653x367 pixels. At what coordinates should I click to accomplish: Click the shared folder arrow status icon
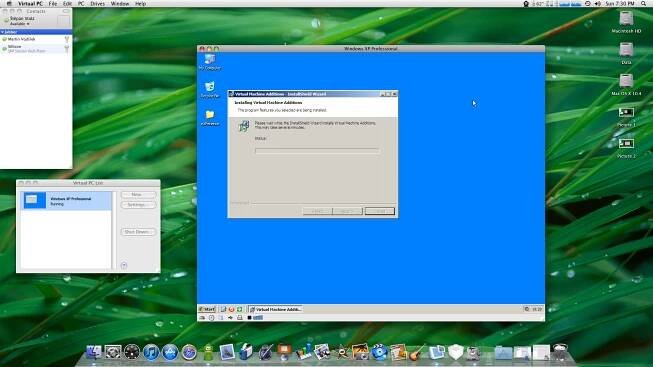pyautogui.click(x=230, y=317)
